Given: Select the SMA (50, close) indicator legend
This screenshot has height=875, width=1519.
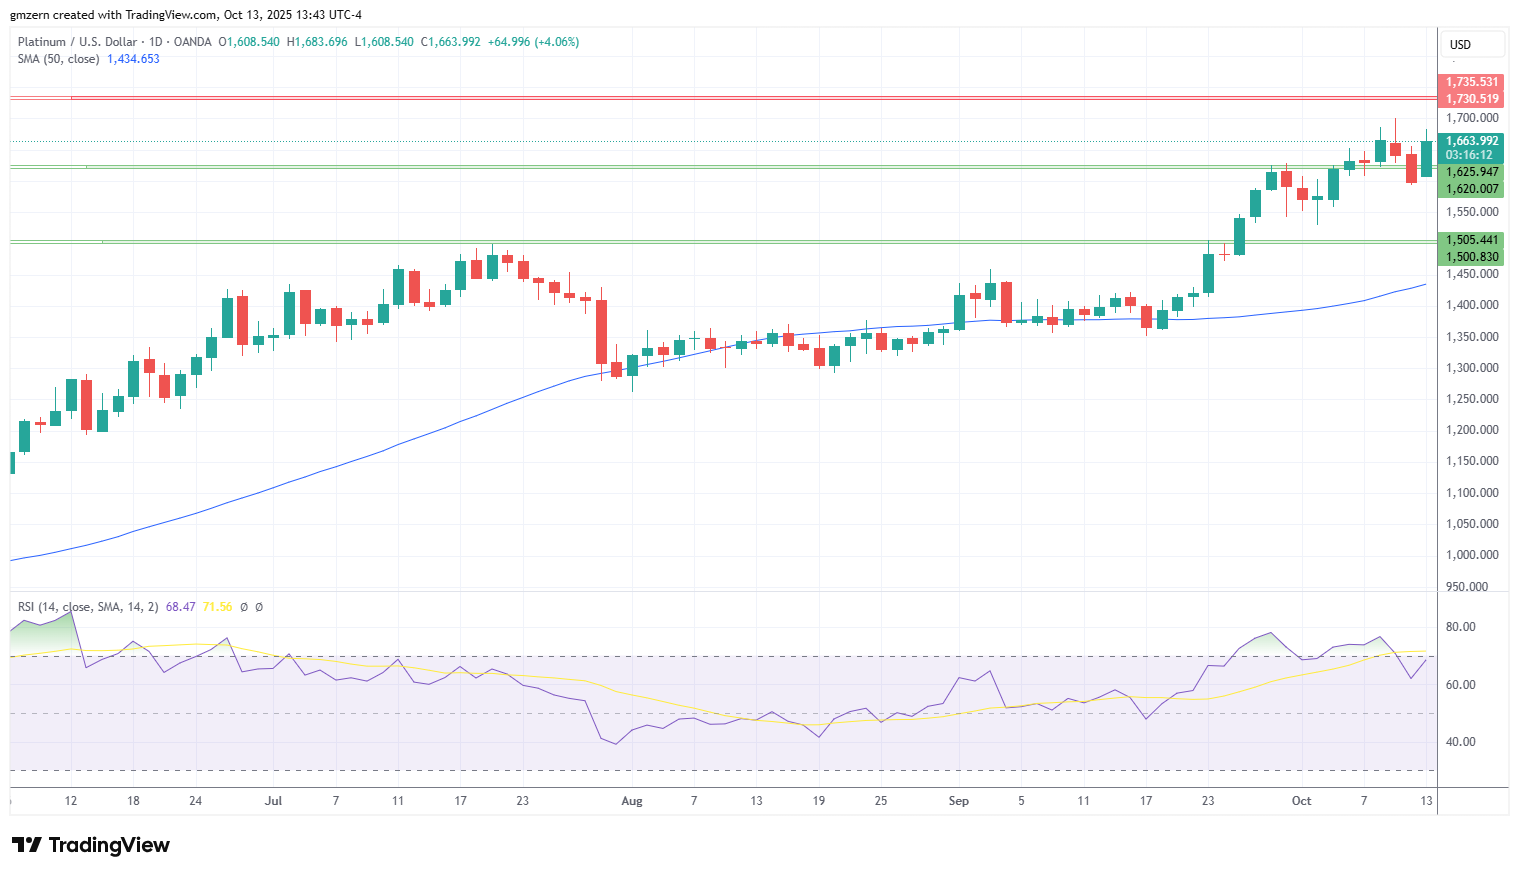Looking at the screenshot, I should pos(58,59).
